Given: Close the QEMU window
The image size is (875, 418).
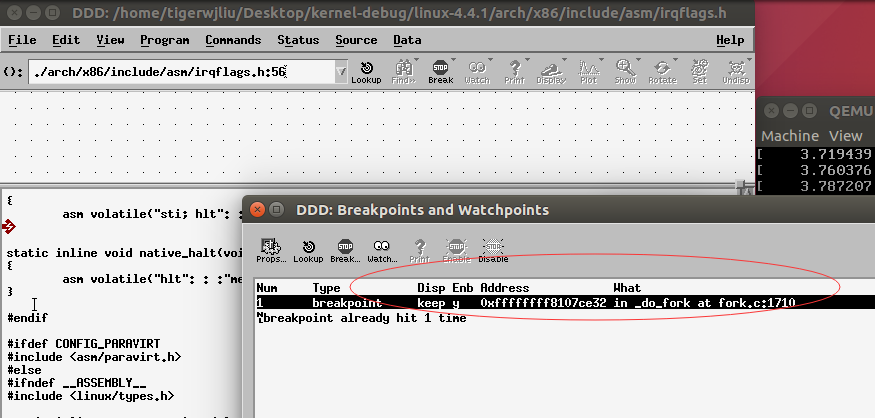Looking at the screenshot, I should click(x=771, y=111).
